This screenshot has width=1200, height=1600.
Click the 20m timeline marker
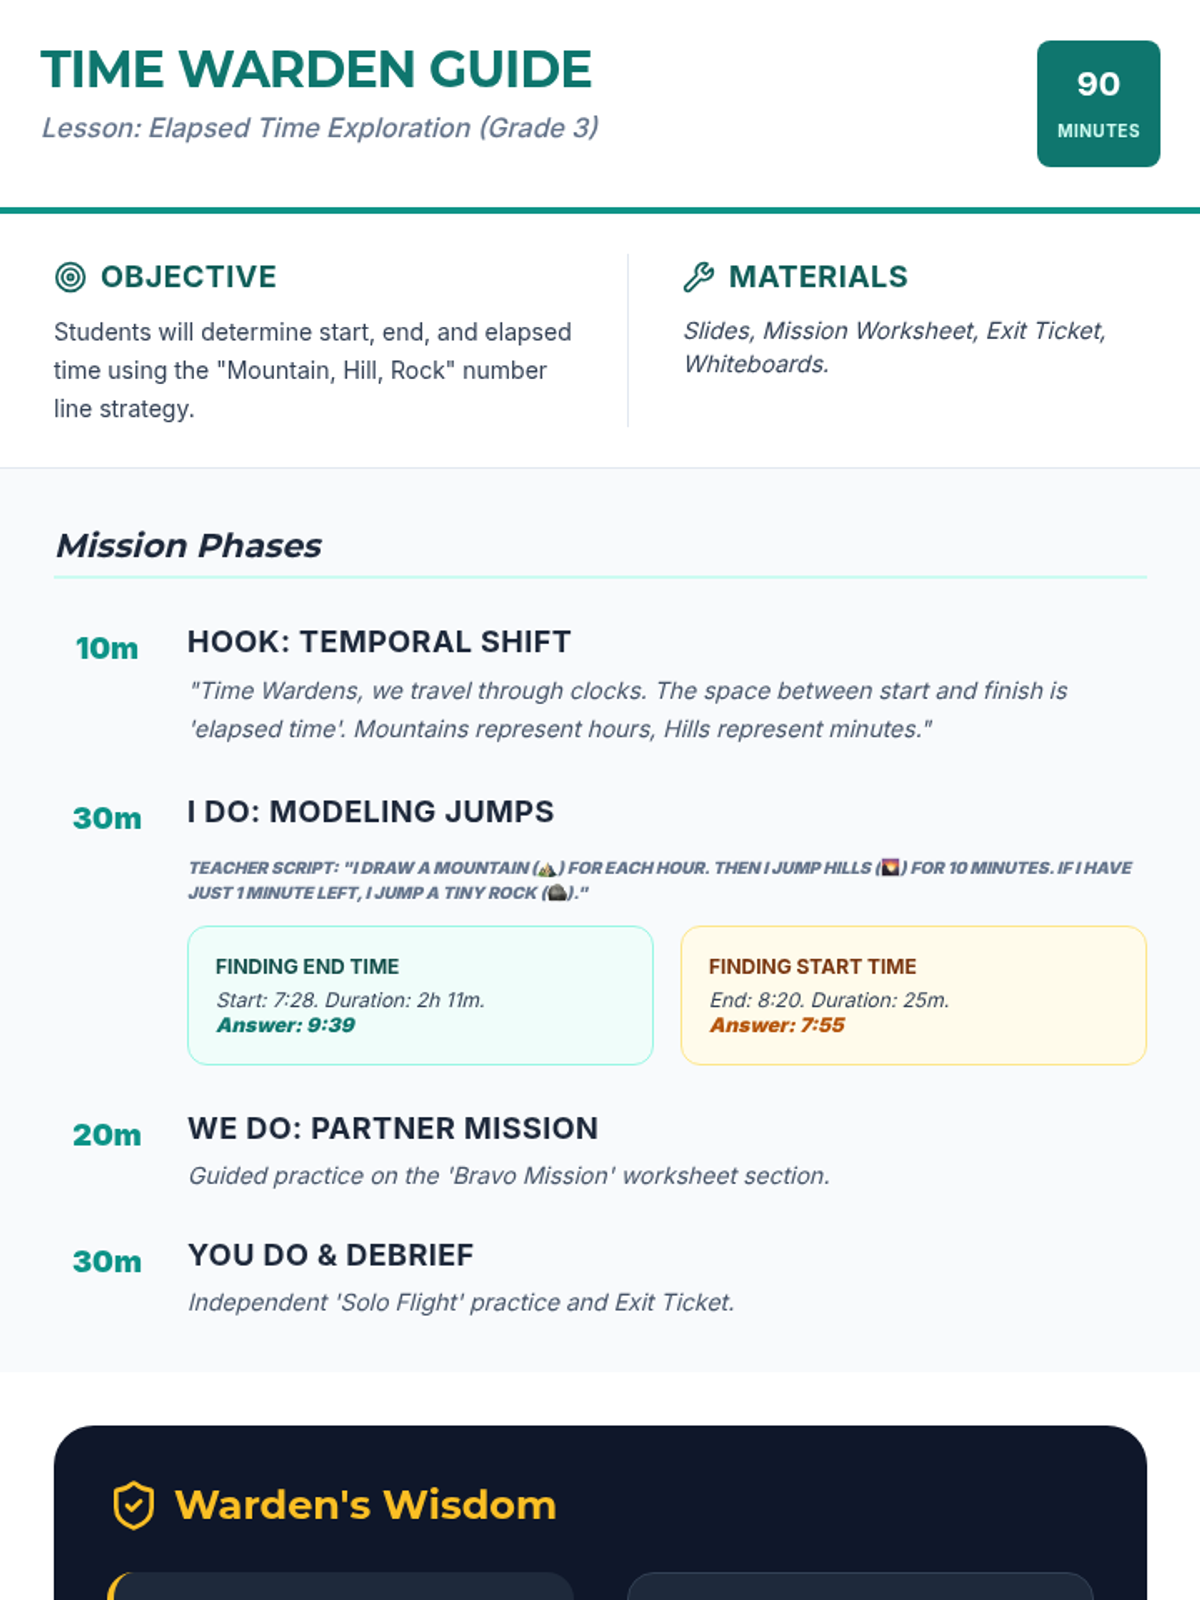(x=107, y=1135)
